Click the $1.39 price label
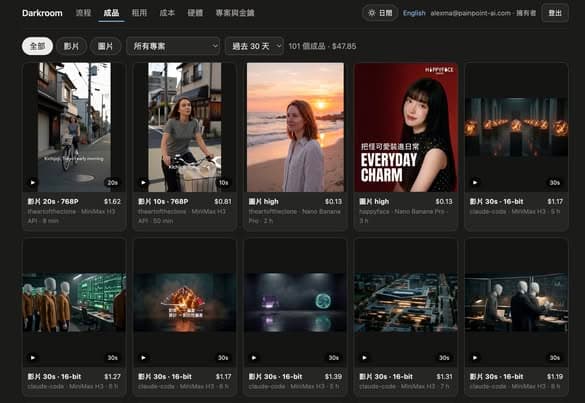The width and height of the screenshot is (585, 403). [333, 377]
